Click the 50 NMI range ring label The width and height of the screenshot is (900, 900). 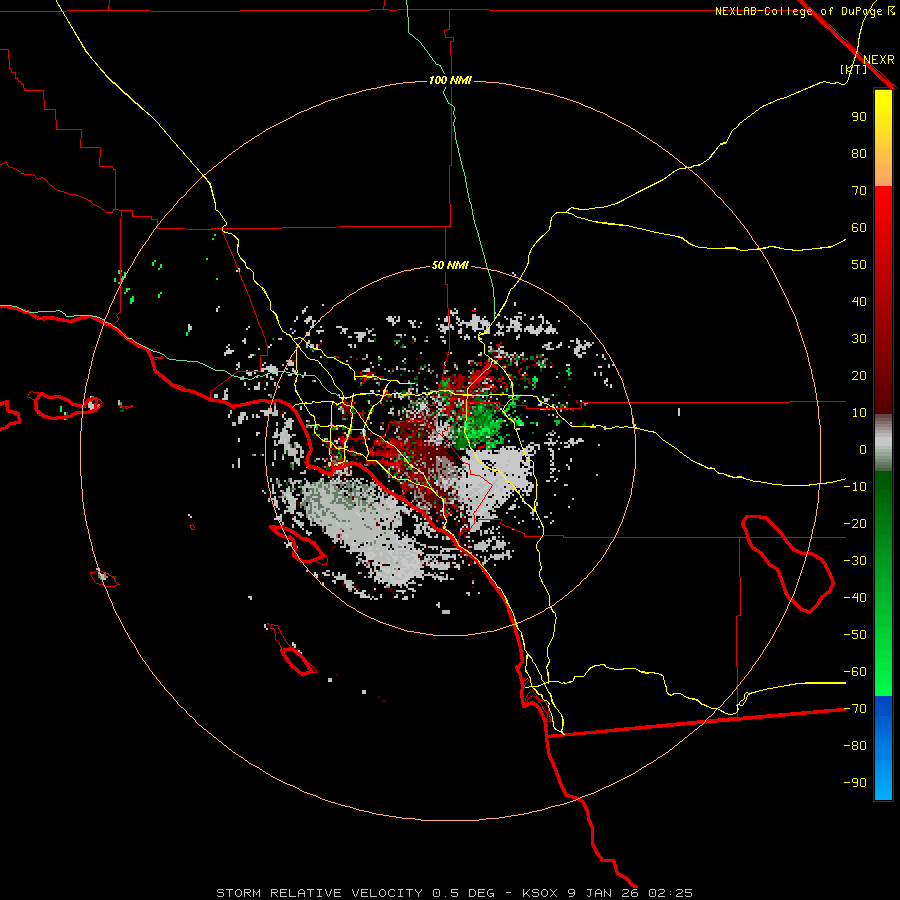[x=451, y=265]
